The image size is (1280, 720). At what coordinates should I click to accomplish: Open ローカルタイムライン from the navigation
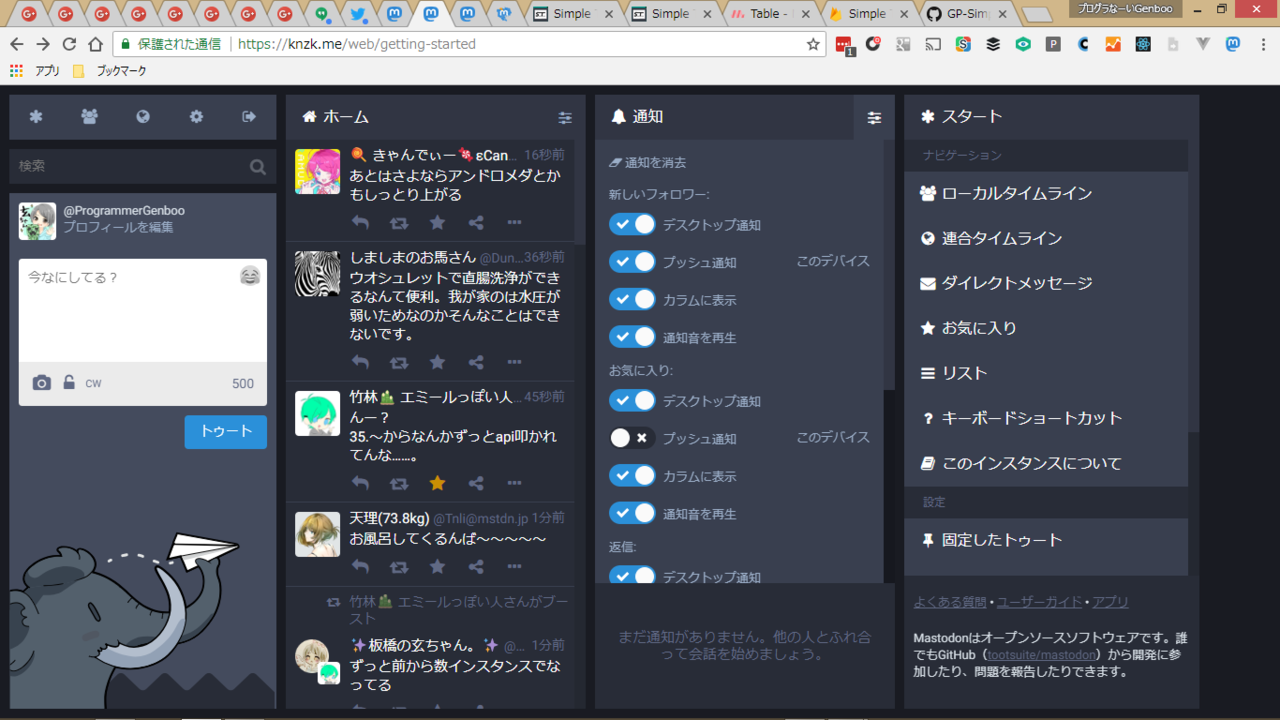(1016, 194)
